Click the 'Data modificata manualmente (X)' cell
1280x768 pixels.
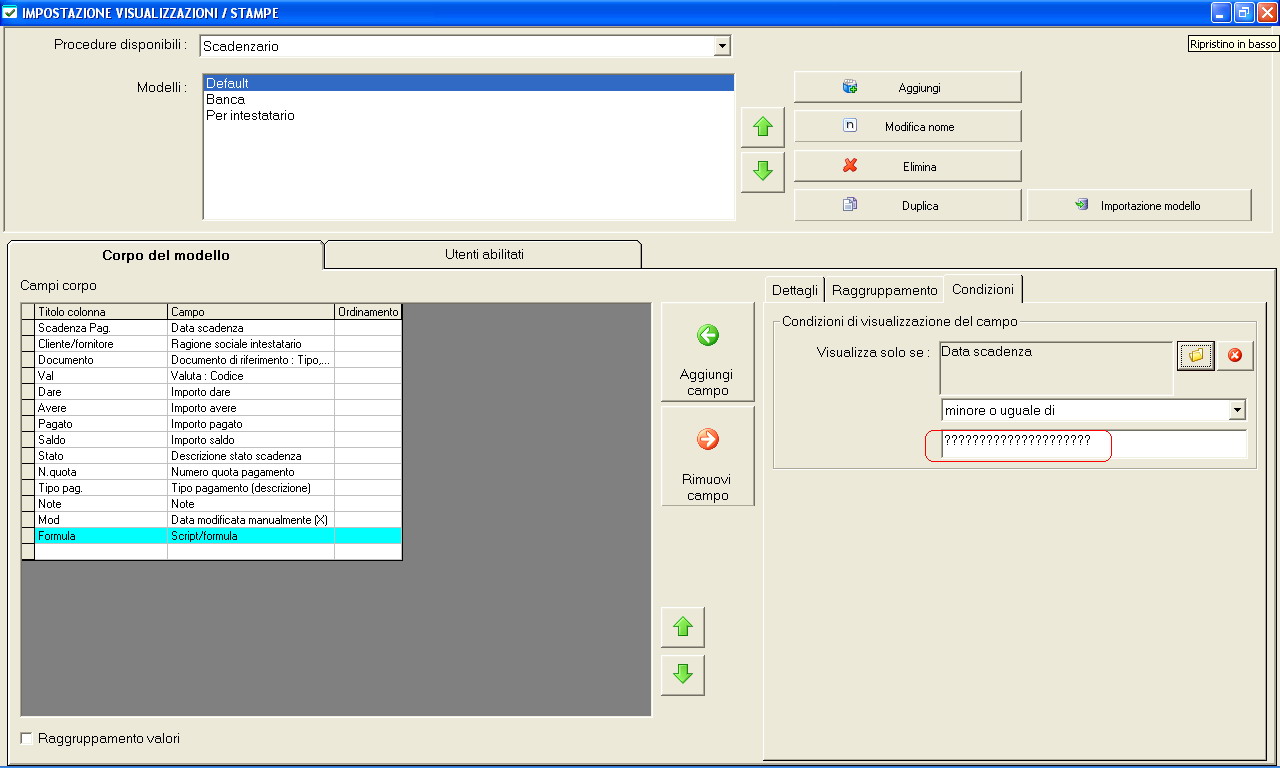pyautogui.click(x=251, y=520)
